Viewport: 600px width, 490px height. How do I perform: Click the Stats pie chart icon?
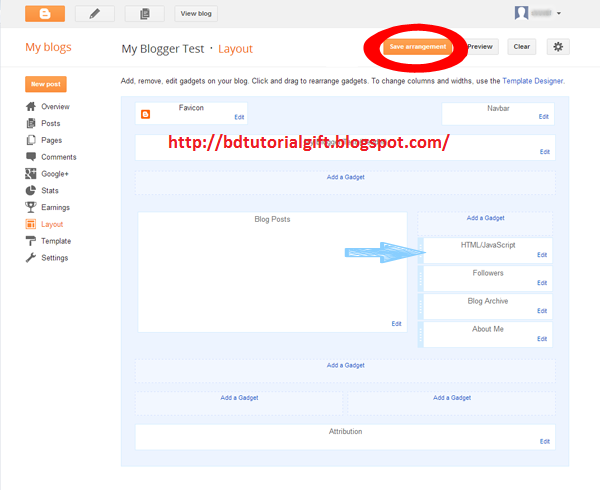(x=31, y=190)
